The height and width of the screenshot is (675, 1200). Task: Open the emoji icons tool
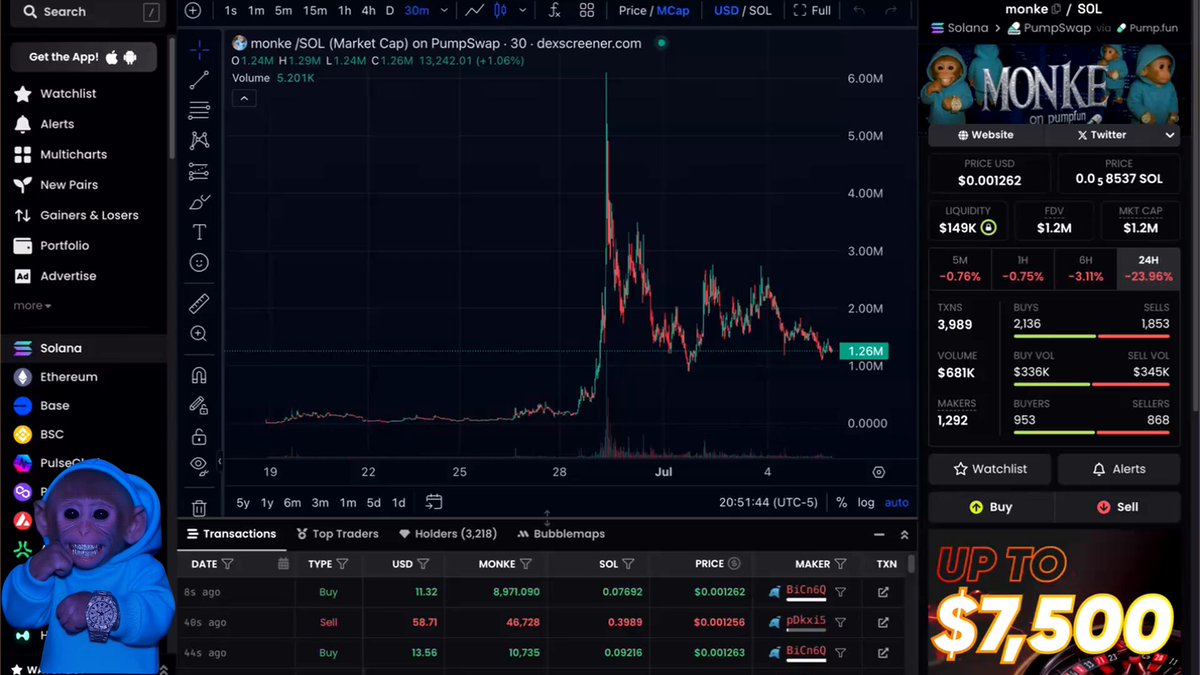[x=199, y=262]
